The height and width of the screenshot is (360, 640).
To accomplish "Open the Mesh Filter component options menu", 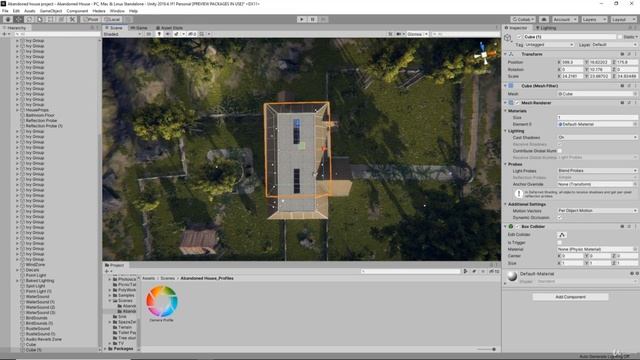I will pos(635,86).
